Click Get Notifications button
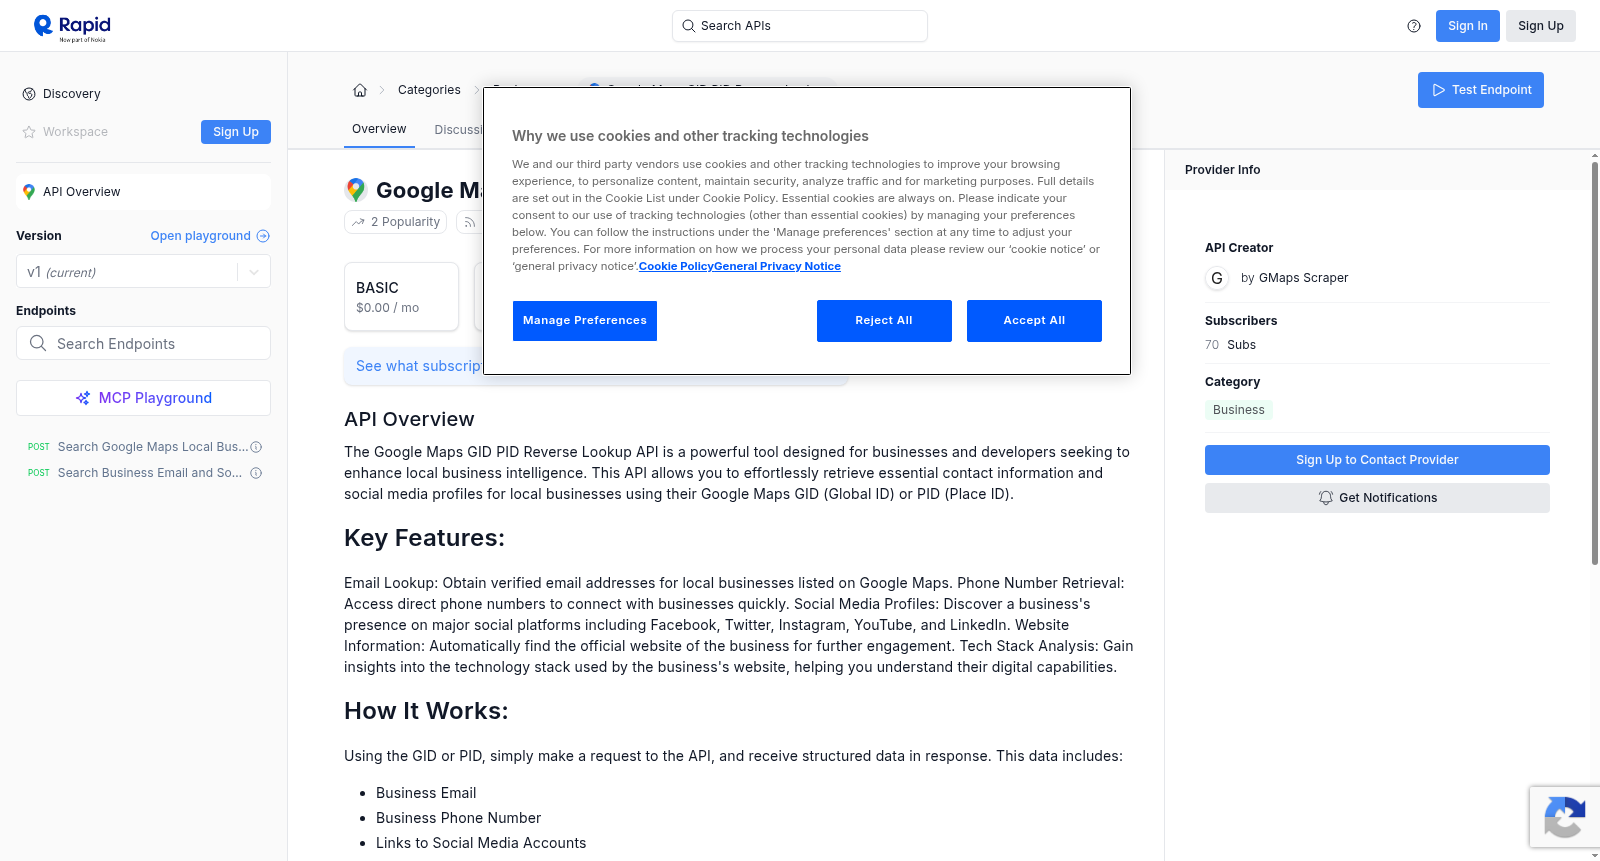This screenshot has width=1600, height=861. point(1377,498)
